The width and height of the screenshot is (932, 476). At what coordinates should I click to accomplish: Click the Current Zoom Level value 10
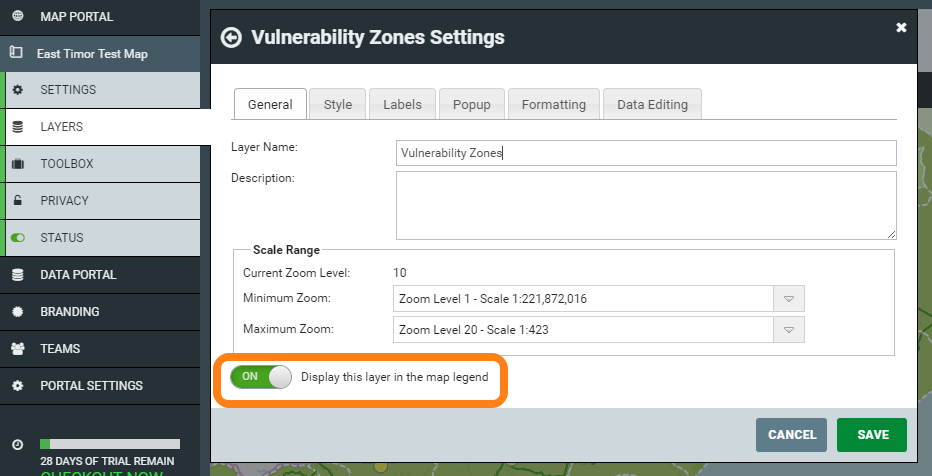coord(399,273)
